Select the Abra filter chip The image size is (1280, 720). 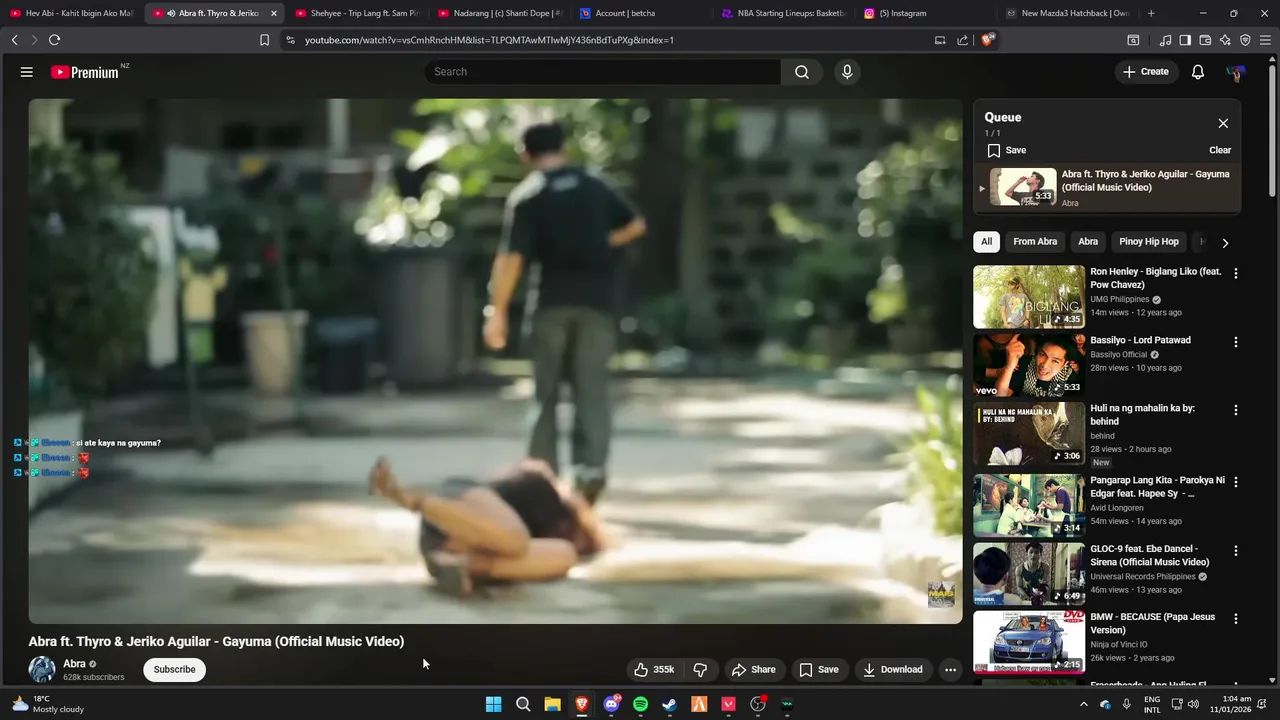(x=1088, y=242)
